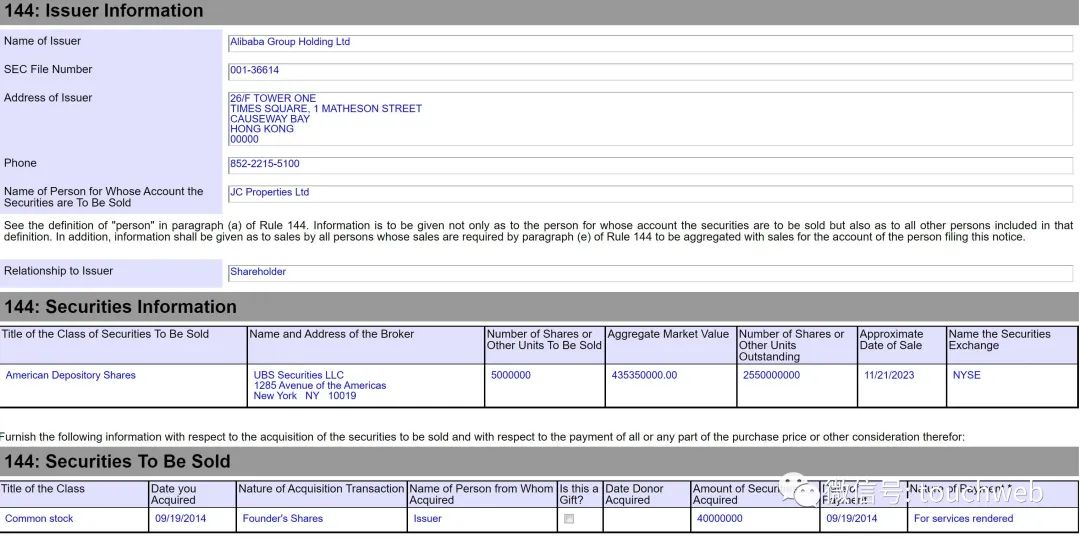The height and width of the screenshot is (540, 1080).
Task: Click the 5000000 shares to be sold value
Action: (x=510, y=375)
